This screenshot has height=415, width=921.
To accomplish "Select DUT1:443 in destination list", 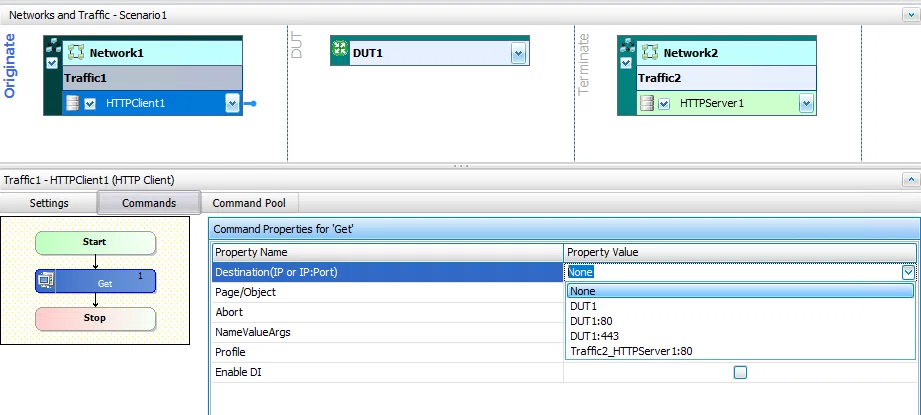I will point(740,336).
